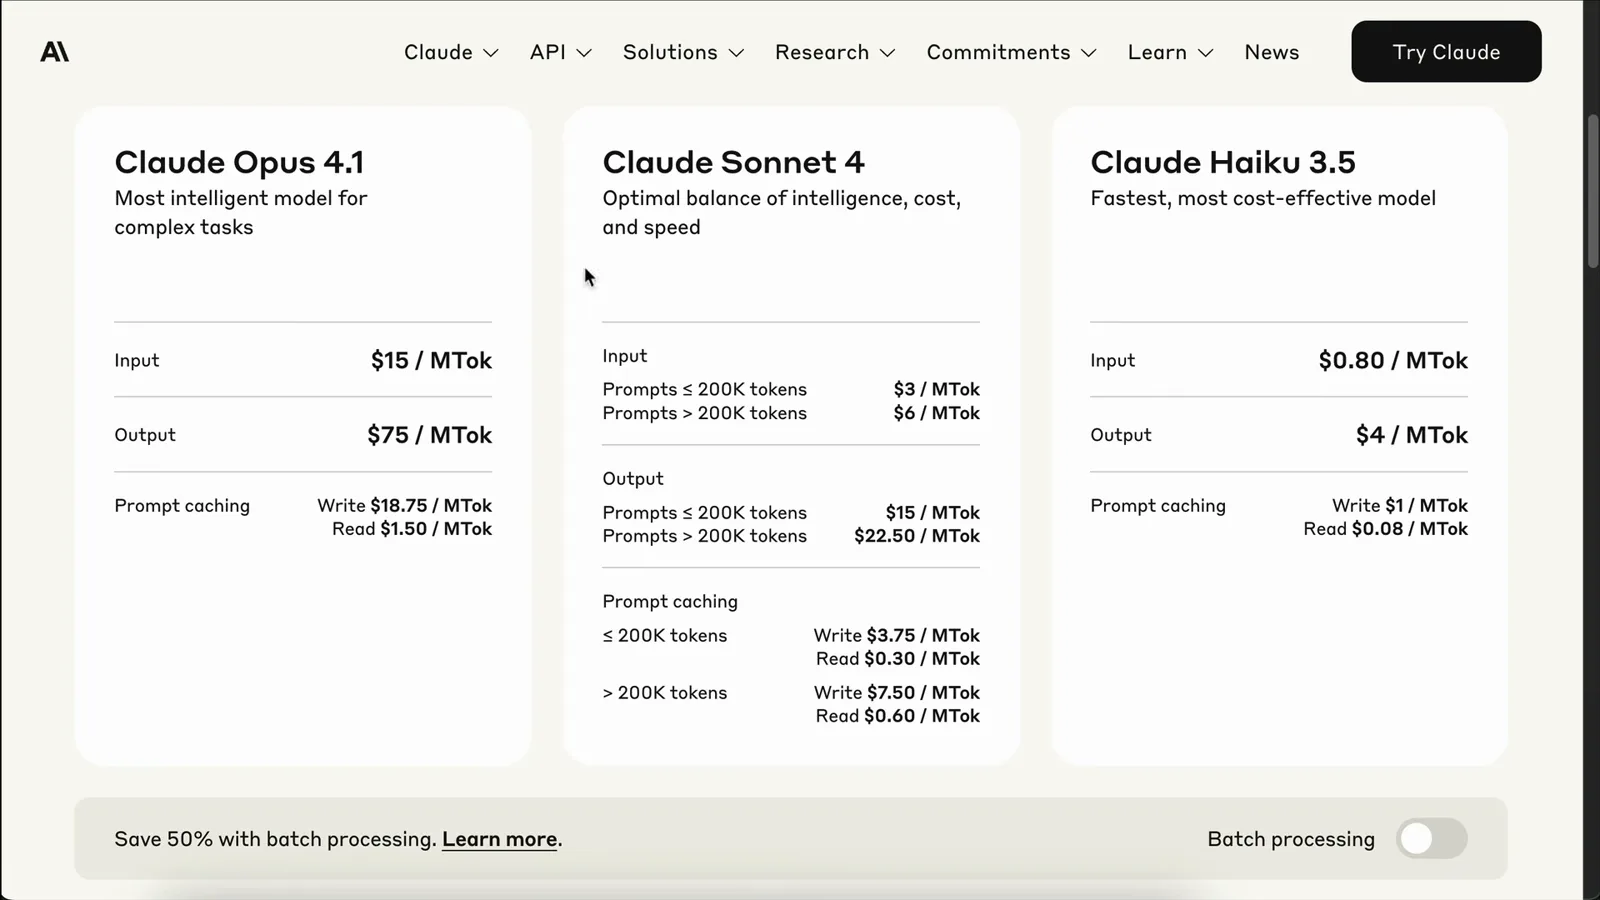Expand chevron next to Claude menu
Image resolution: width=1600 pixels, height=900 pixels.
(x=491, y=53)
